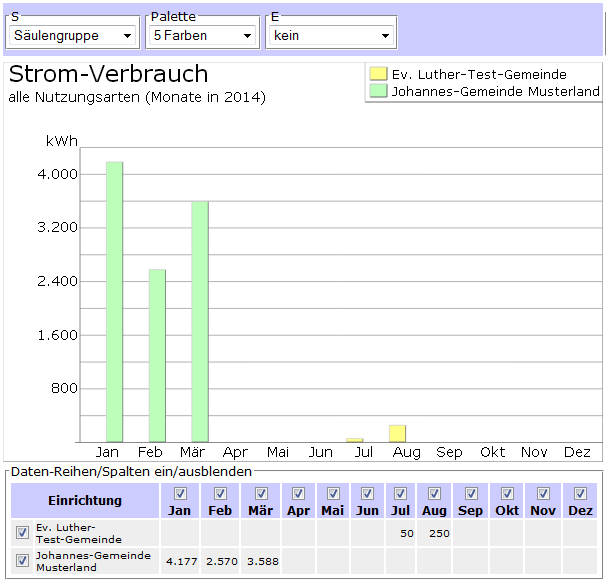606x582 pixels.
Task: Select the March bar in the chart
Action: 200,320
